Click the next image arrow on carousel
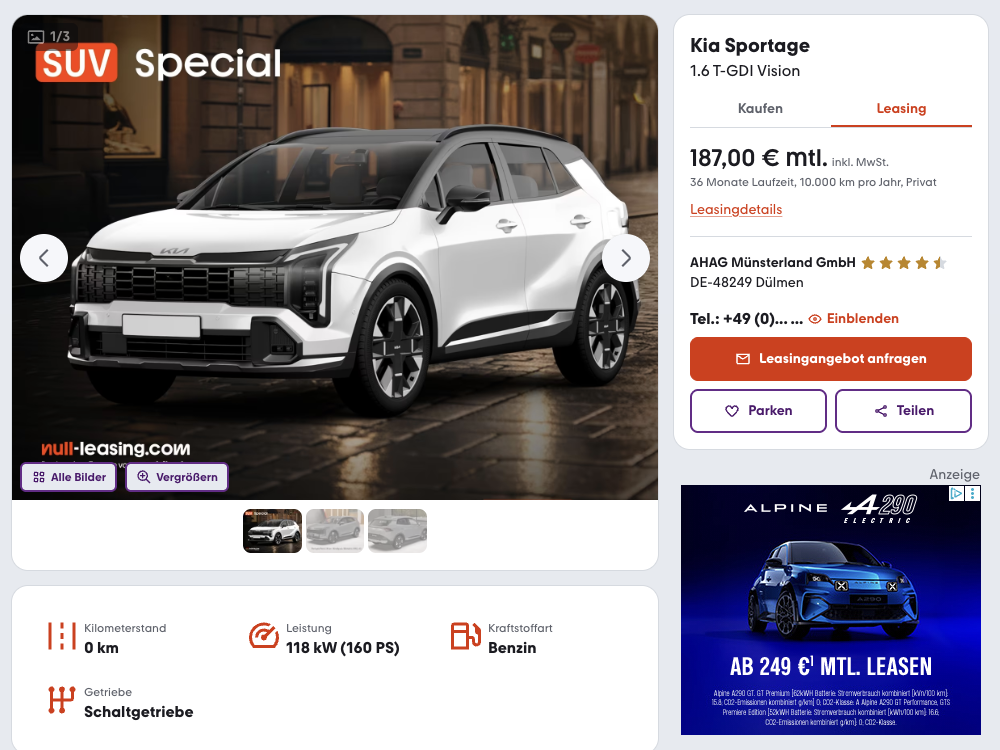1000x750 pixels. (x=626, y=258)
